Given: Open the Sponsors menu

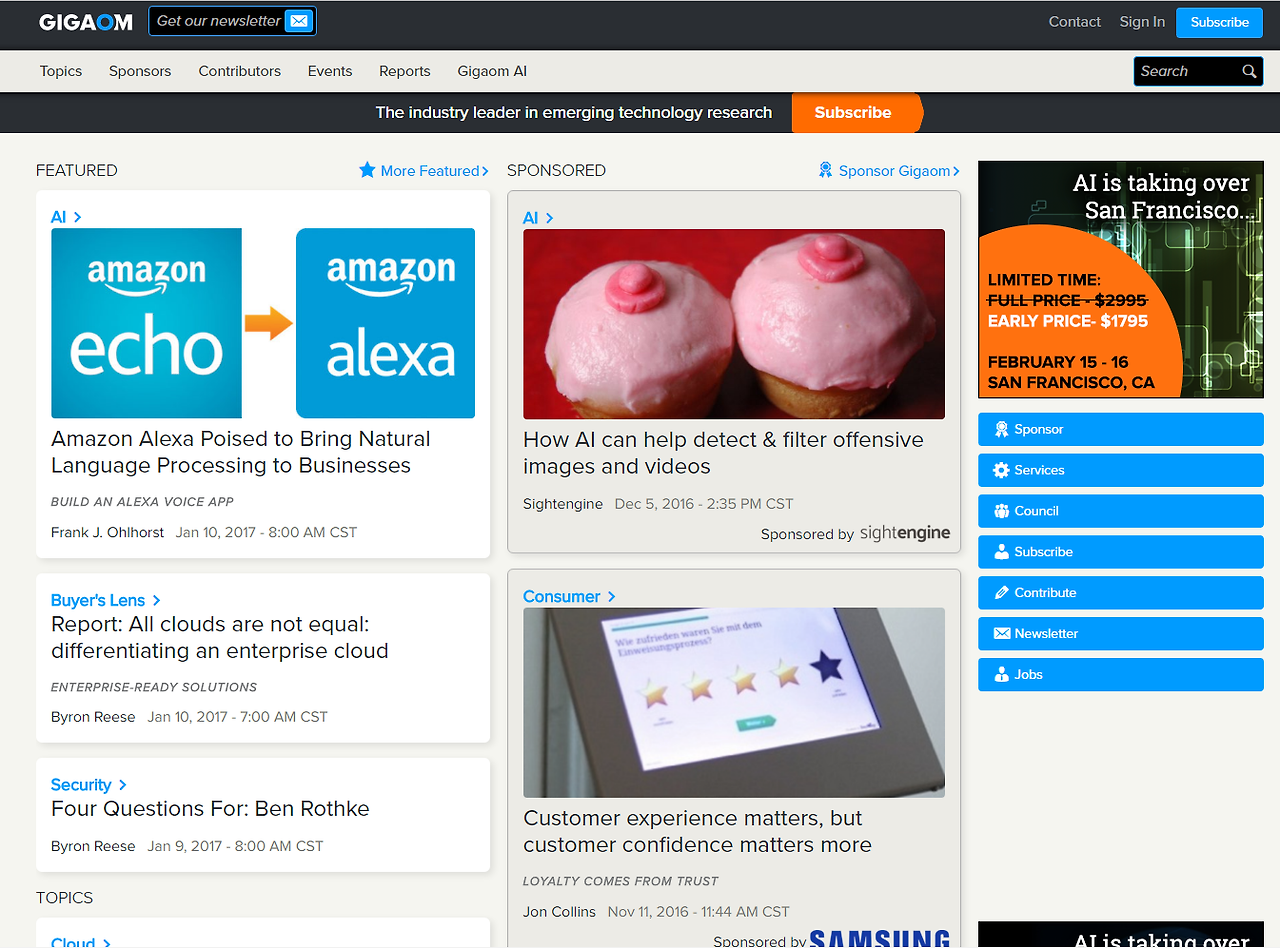Looking at the screenshot, I should pos(140,71).
